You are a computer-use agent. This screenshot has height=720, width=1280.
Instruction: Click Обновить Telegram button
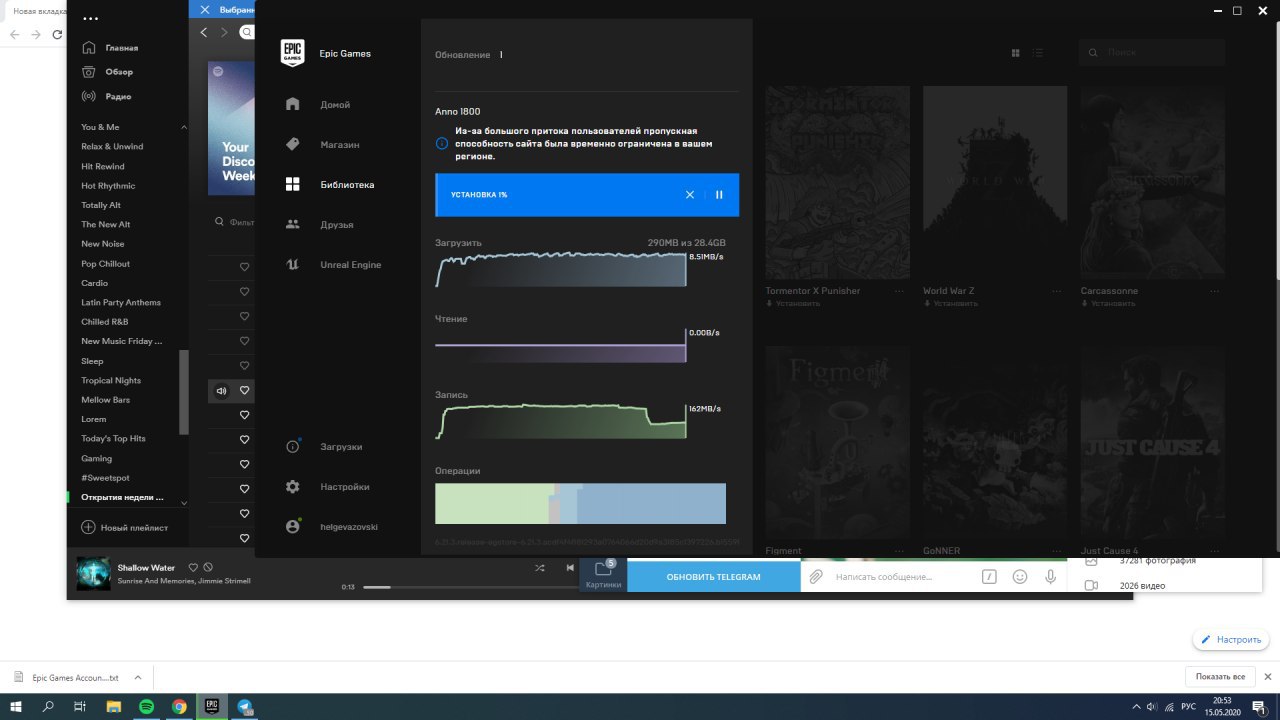coord(714,577)
